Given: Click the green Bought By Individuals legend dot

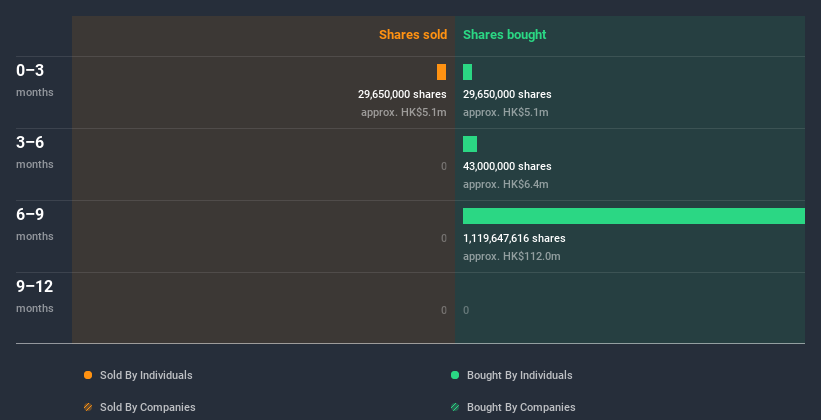Looking at the screenshot, I should click(x=455, y=375).
